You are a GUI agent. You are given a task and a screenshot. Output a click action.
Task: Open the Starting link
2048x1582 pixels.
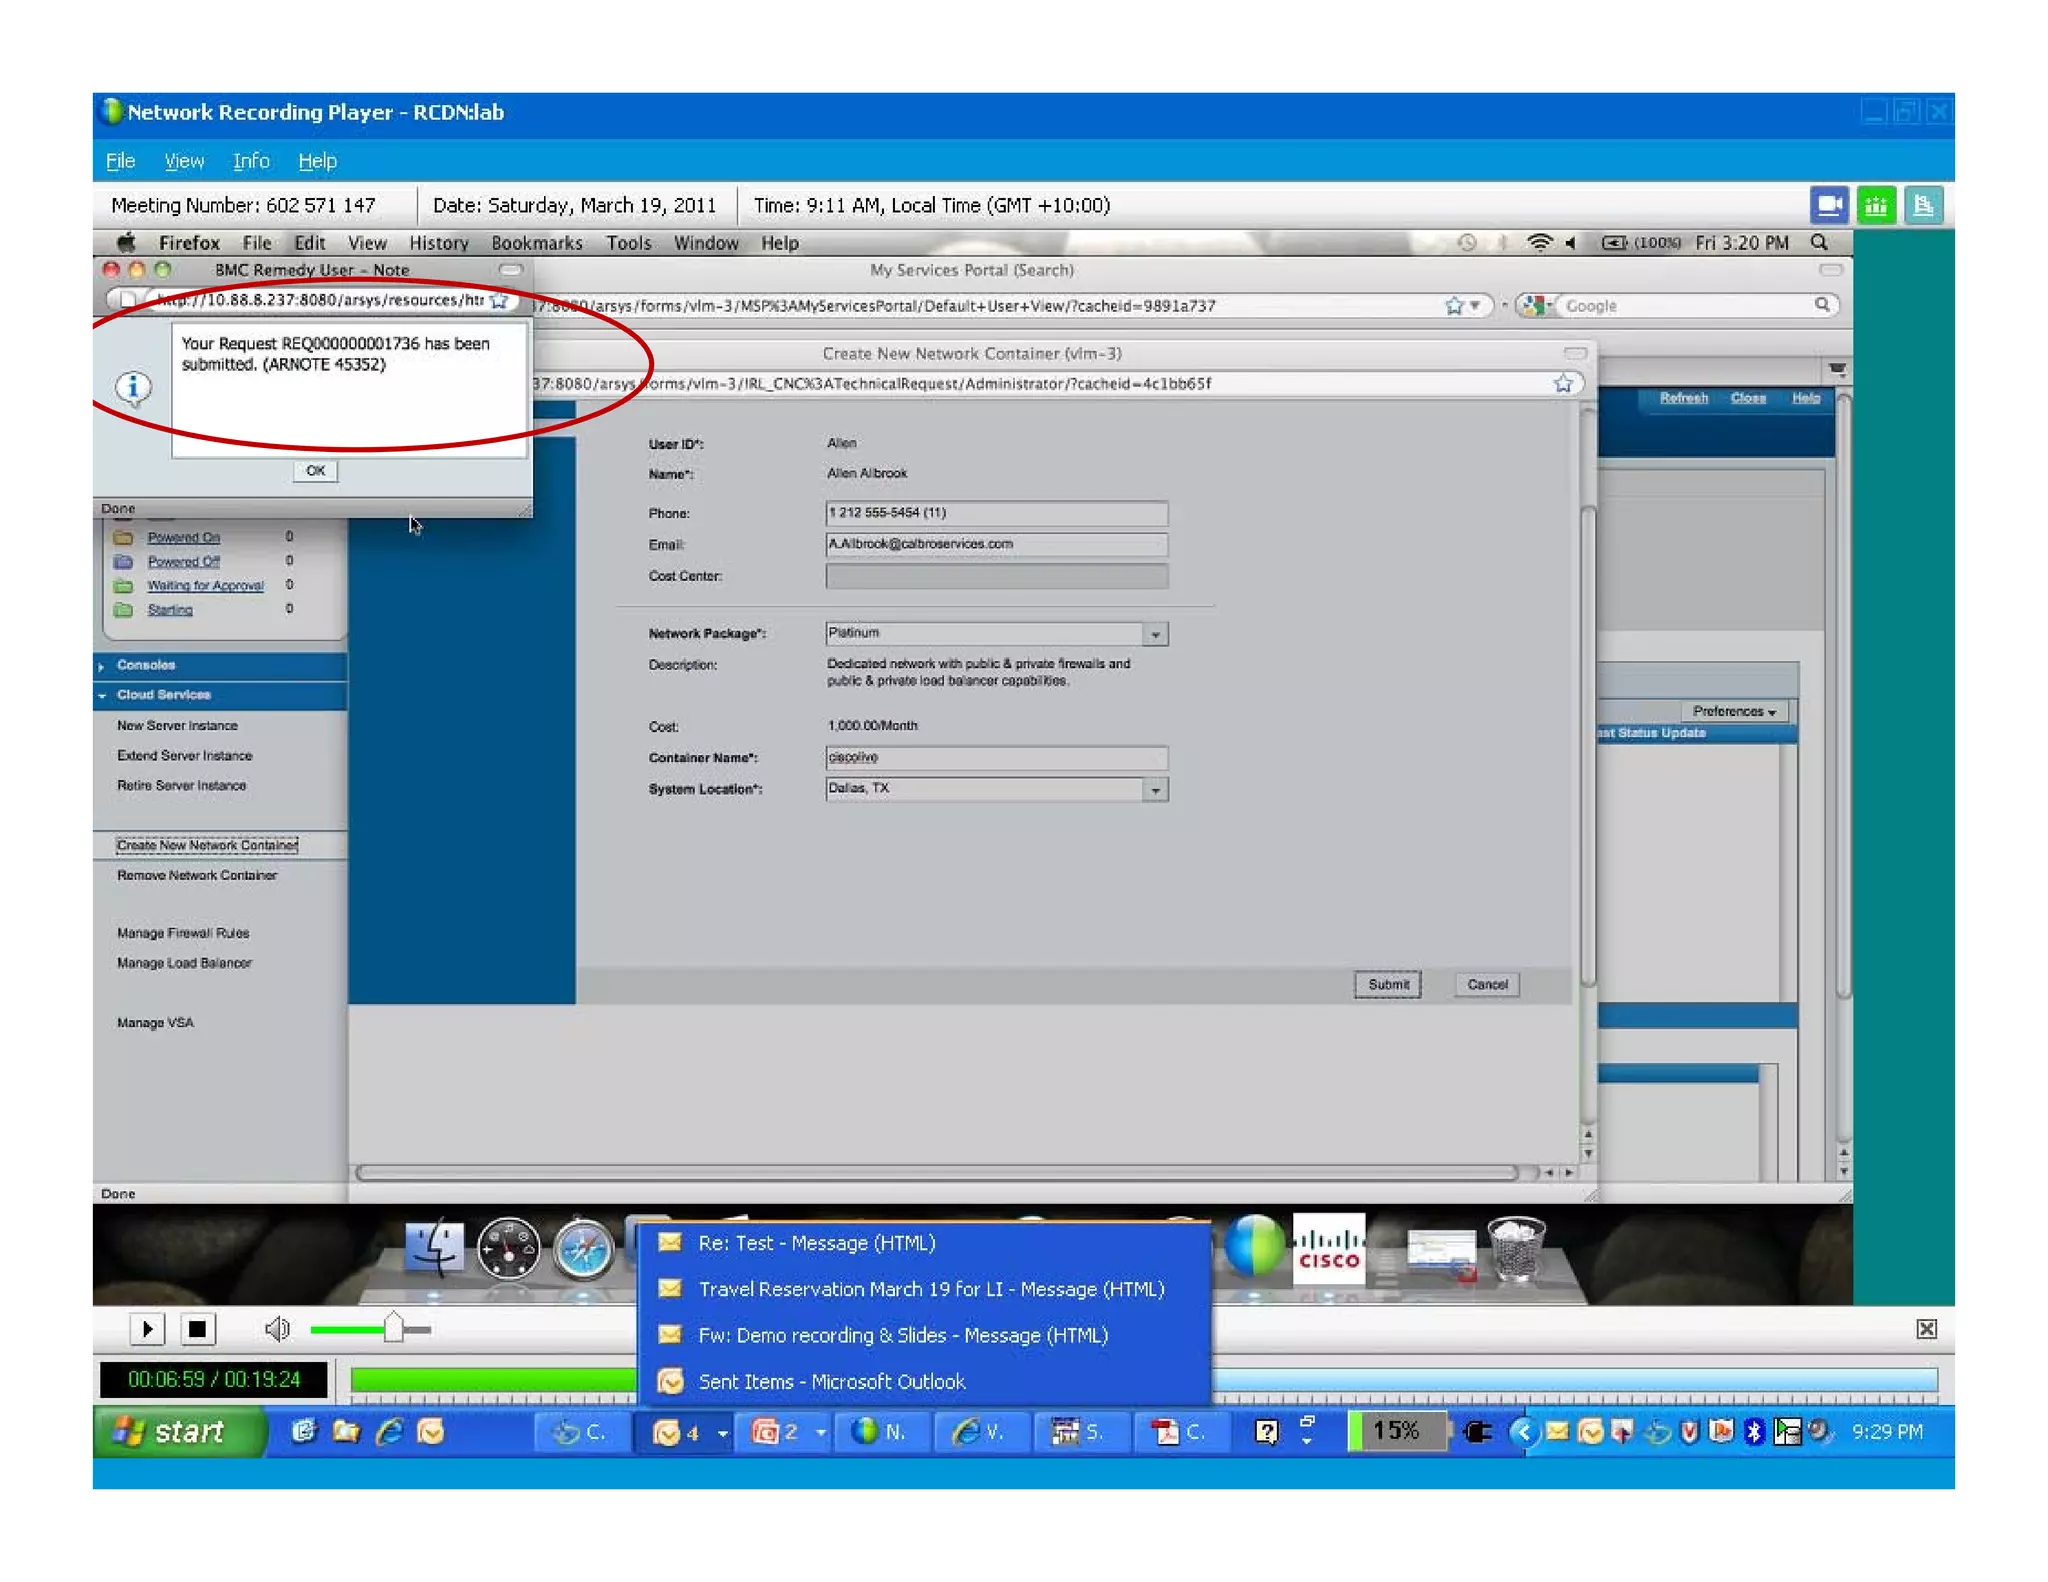169,610
